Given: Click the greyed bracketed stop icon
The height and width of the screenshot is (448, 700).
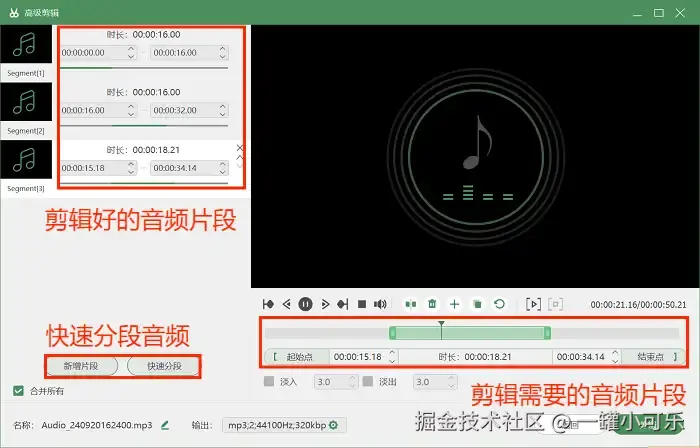Looking at the screenshot, I should point(555,304).
